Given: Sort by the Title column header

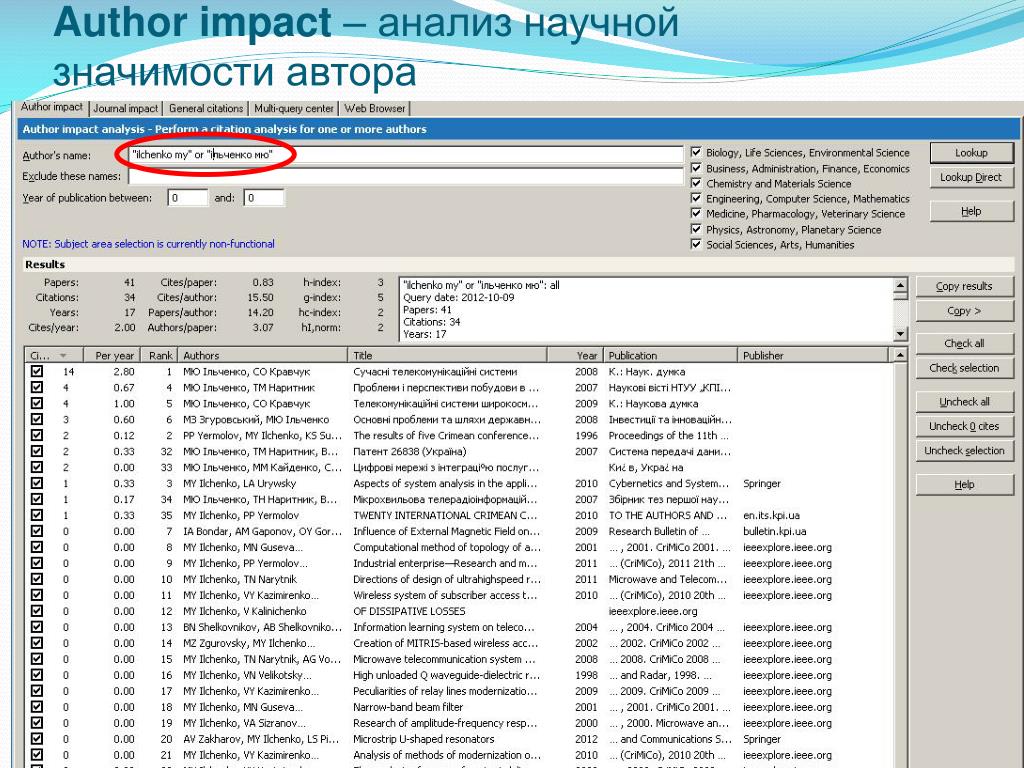Looking at the screenshot, I should point(447,356).
